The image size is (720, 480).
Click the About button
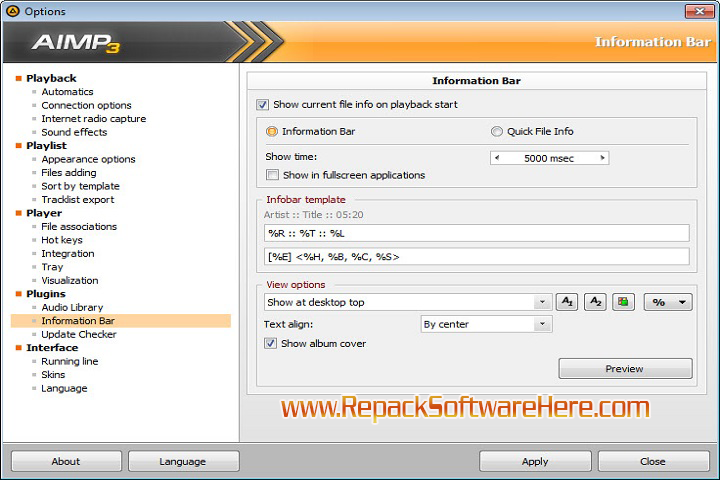66,461
